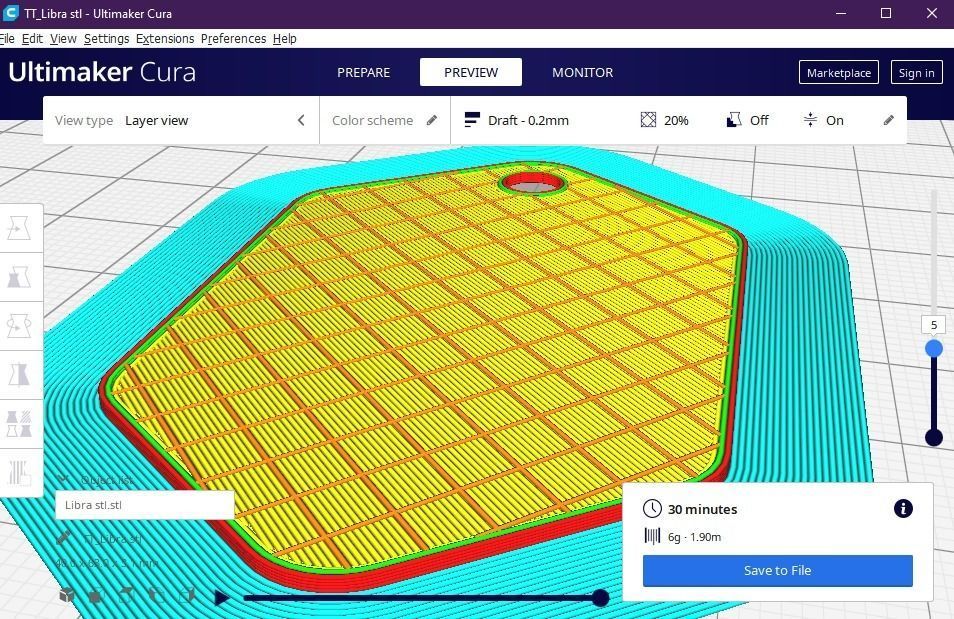Select the Move tool in left toolbar
This screenshot has height=619, width=954.
tap(19, 228)
